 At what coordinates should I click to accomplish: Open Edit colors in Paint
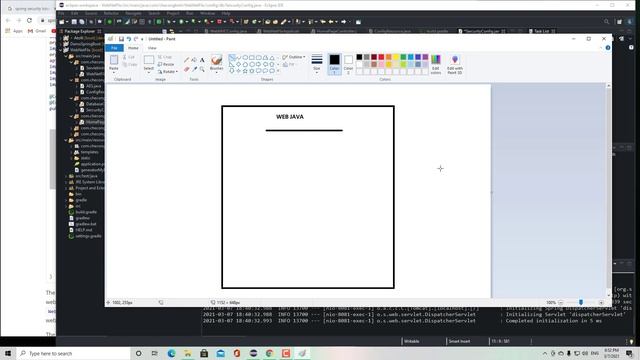click(x=436, y=64)
